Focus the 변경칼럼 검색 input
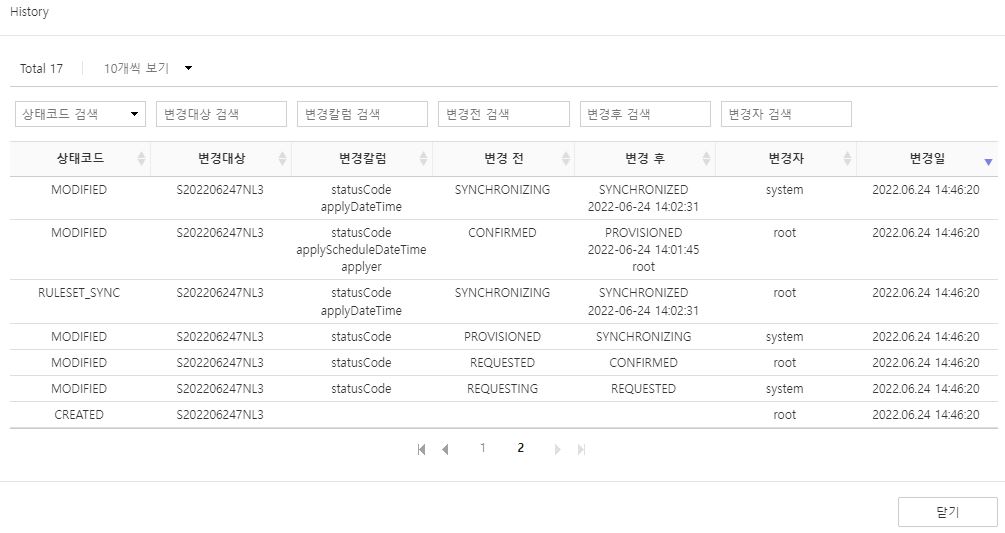The image size is (1005, 533). (x=362, y=114)
